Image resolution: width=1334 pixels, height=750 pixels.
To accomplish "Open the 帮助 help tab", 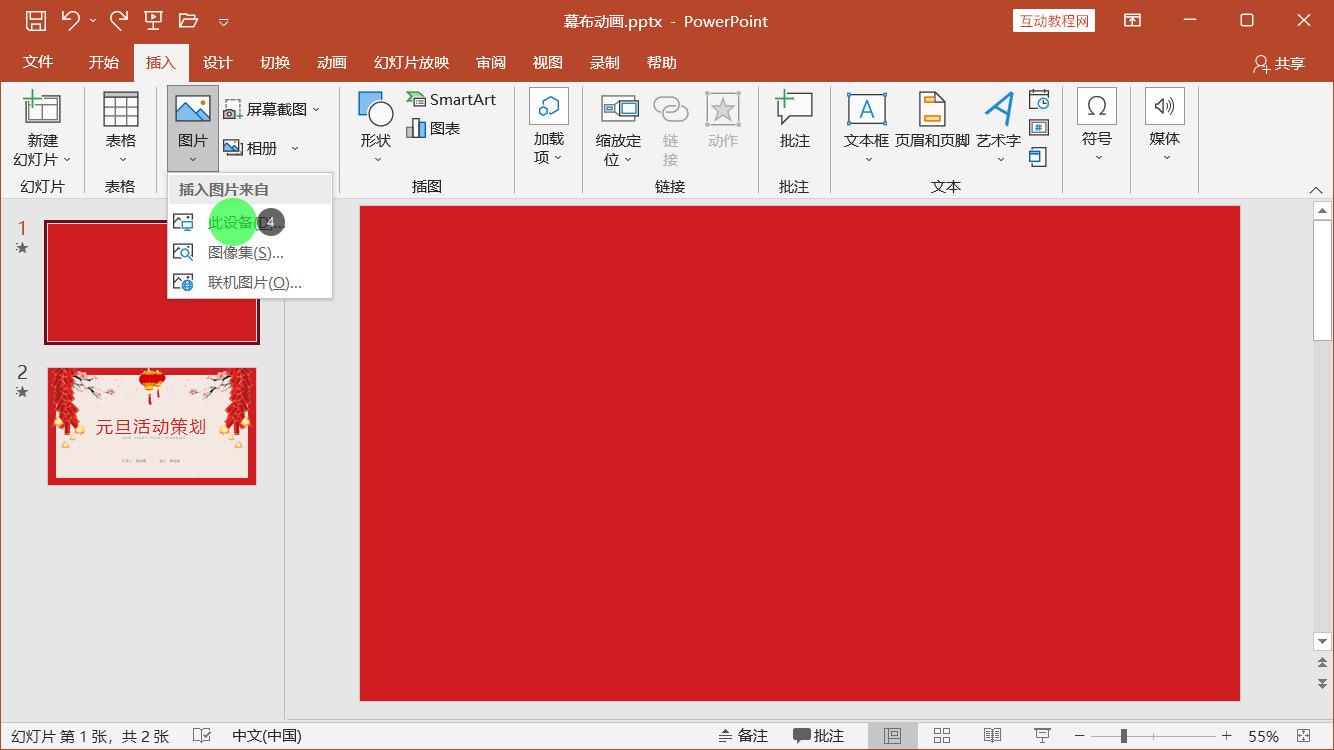I will 662,62.
